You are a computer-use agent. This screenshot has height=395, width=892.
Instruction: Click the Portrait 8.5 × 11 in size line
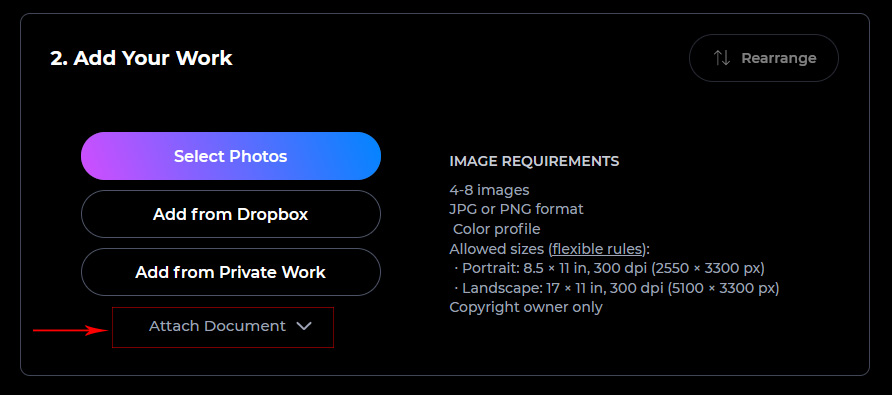[609, 268]
